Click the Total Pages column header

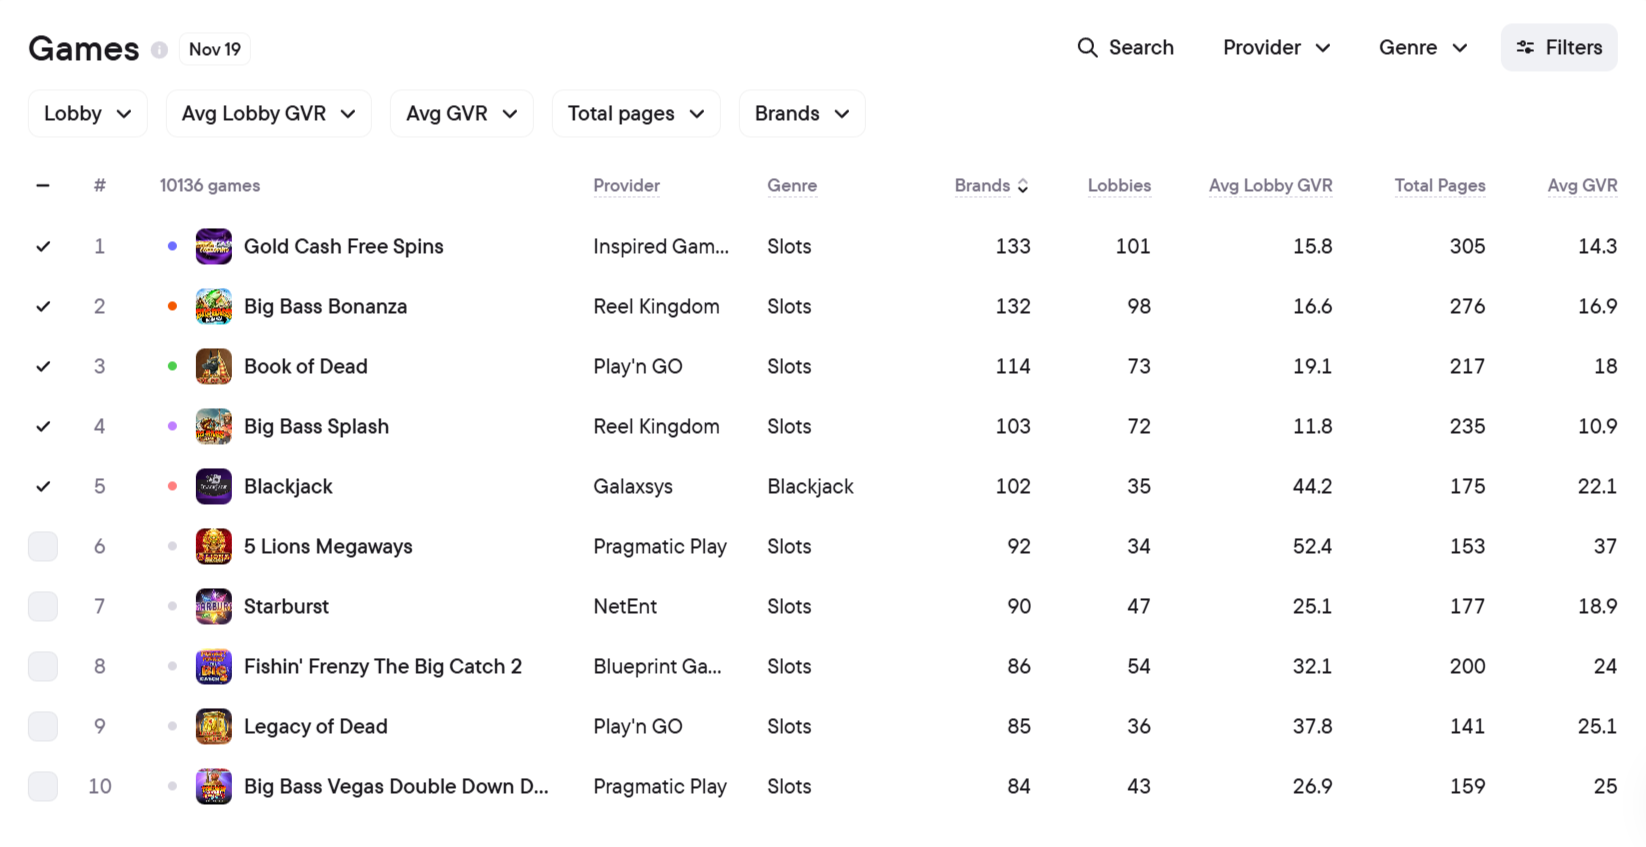tap(1439, 185)
